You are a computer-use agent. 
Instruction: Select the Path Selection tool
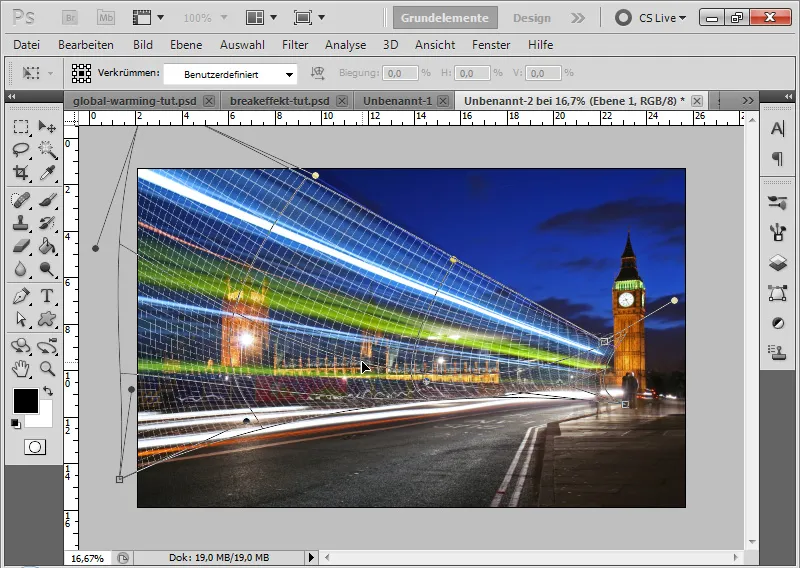coord(20,319)
